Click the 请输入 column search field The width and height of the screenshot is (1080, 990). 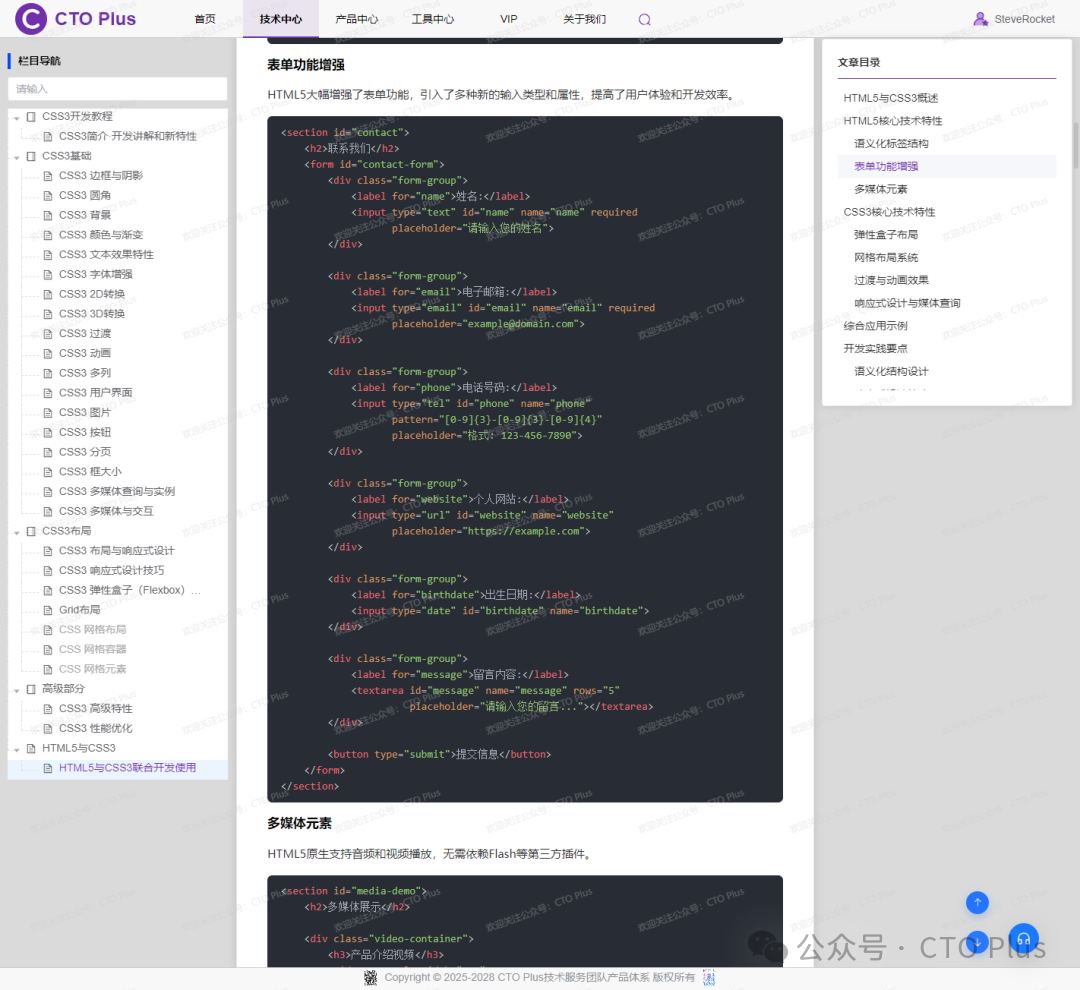[x=117, y=89]
